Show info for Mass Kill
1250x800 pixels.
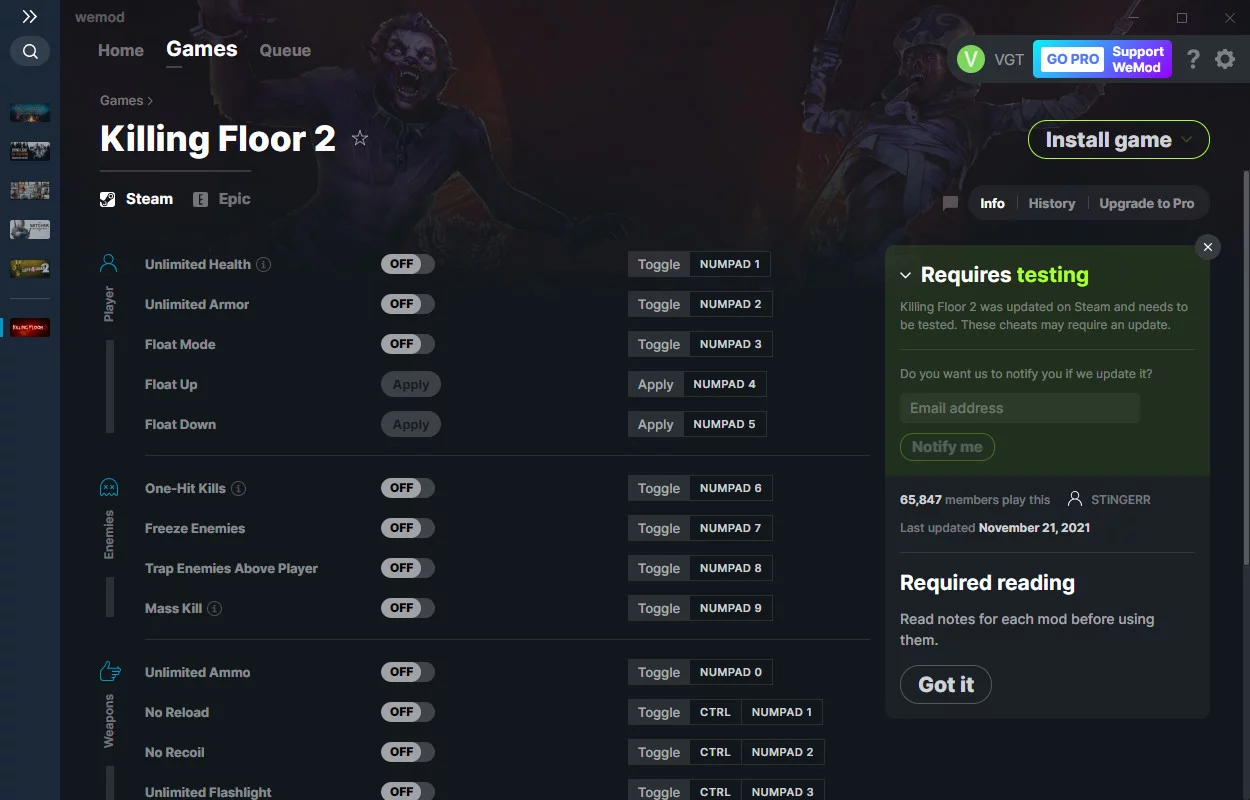[x=214, y=609]
